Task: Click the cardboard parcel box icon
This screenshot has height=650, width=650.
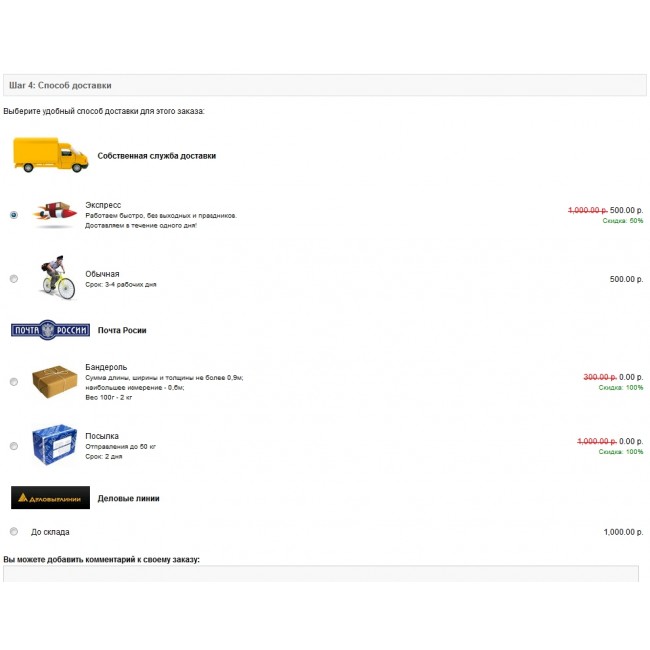Action: (x=55, y=382)
